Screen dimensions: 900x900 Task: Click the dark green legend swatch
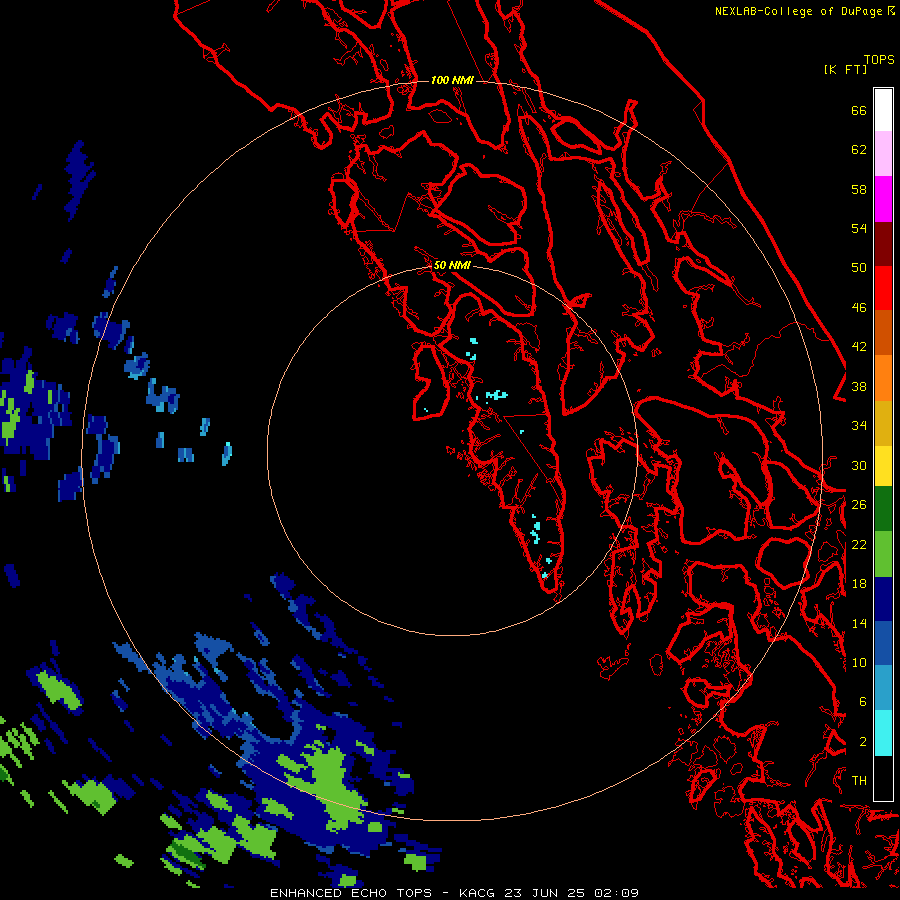(x=883, y=509)
